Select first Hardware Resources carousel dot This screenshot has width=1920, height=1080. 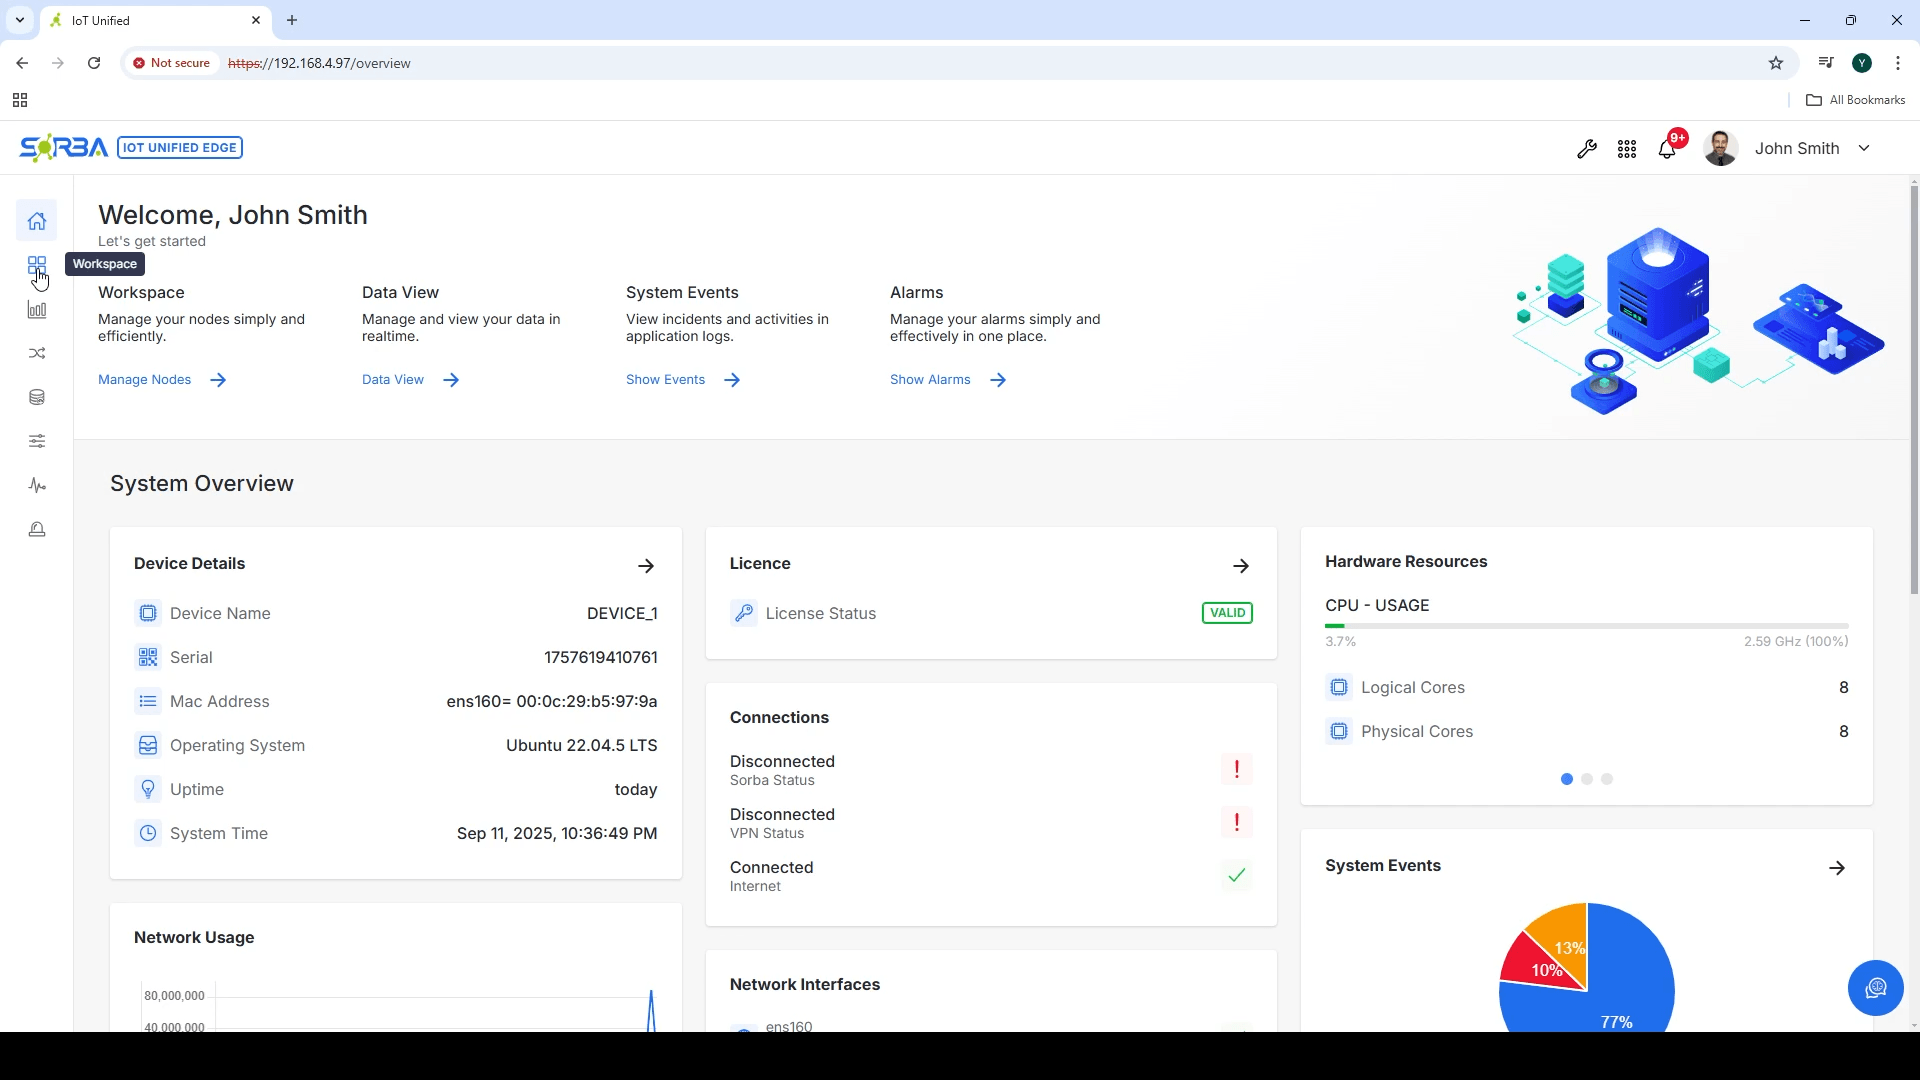1567,779
